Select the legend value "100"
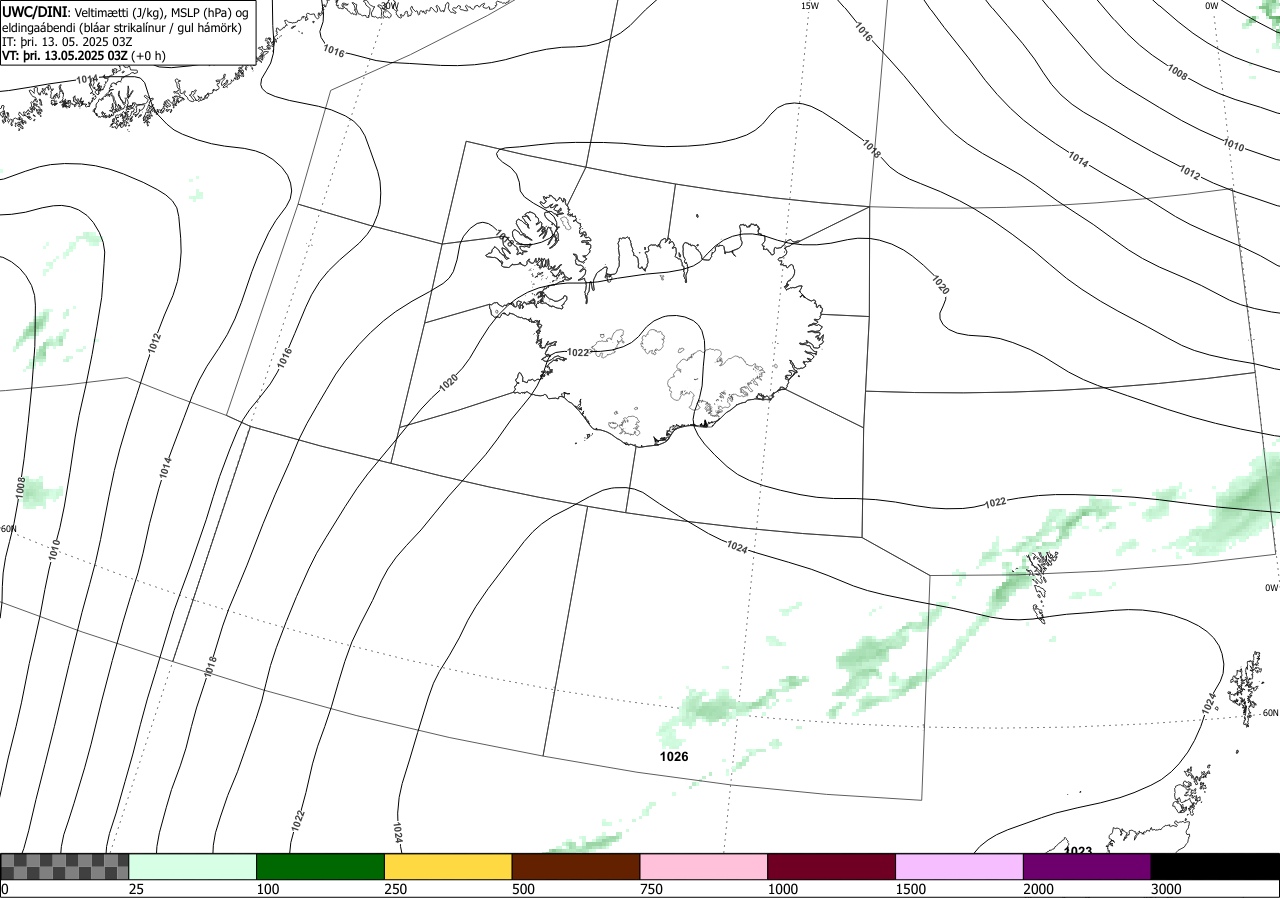1280x898 pixels. [x=268, y=889]
